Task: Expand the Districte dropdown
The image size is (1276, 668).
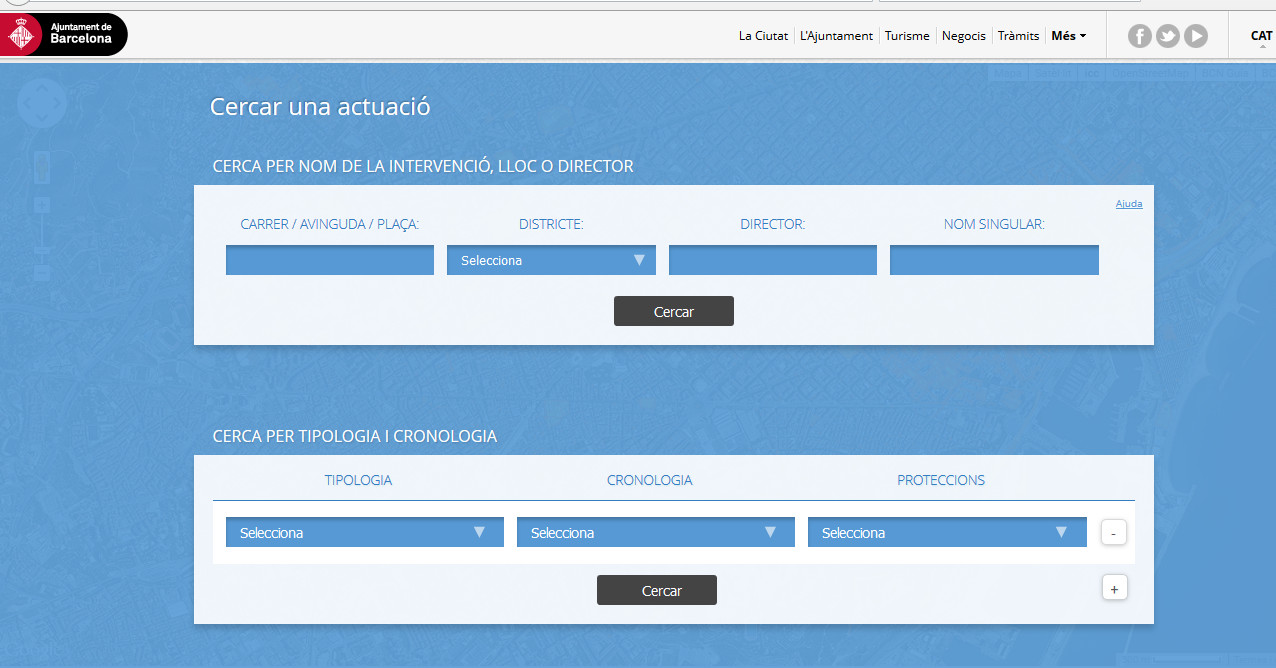Action: click(551, 260)
